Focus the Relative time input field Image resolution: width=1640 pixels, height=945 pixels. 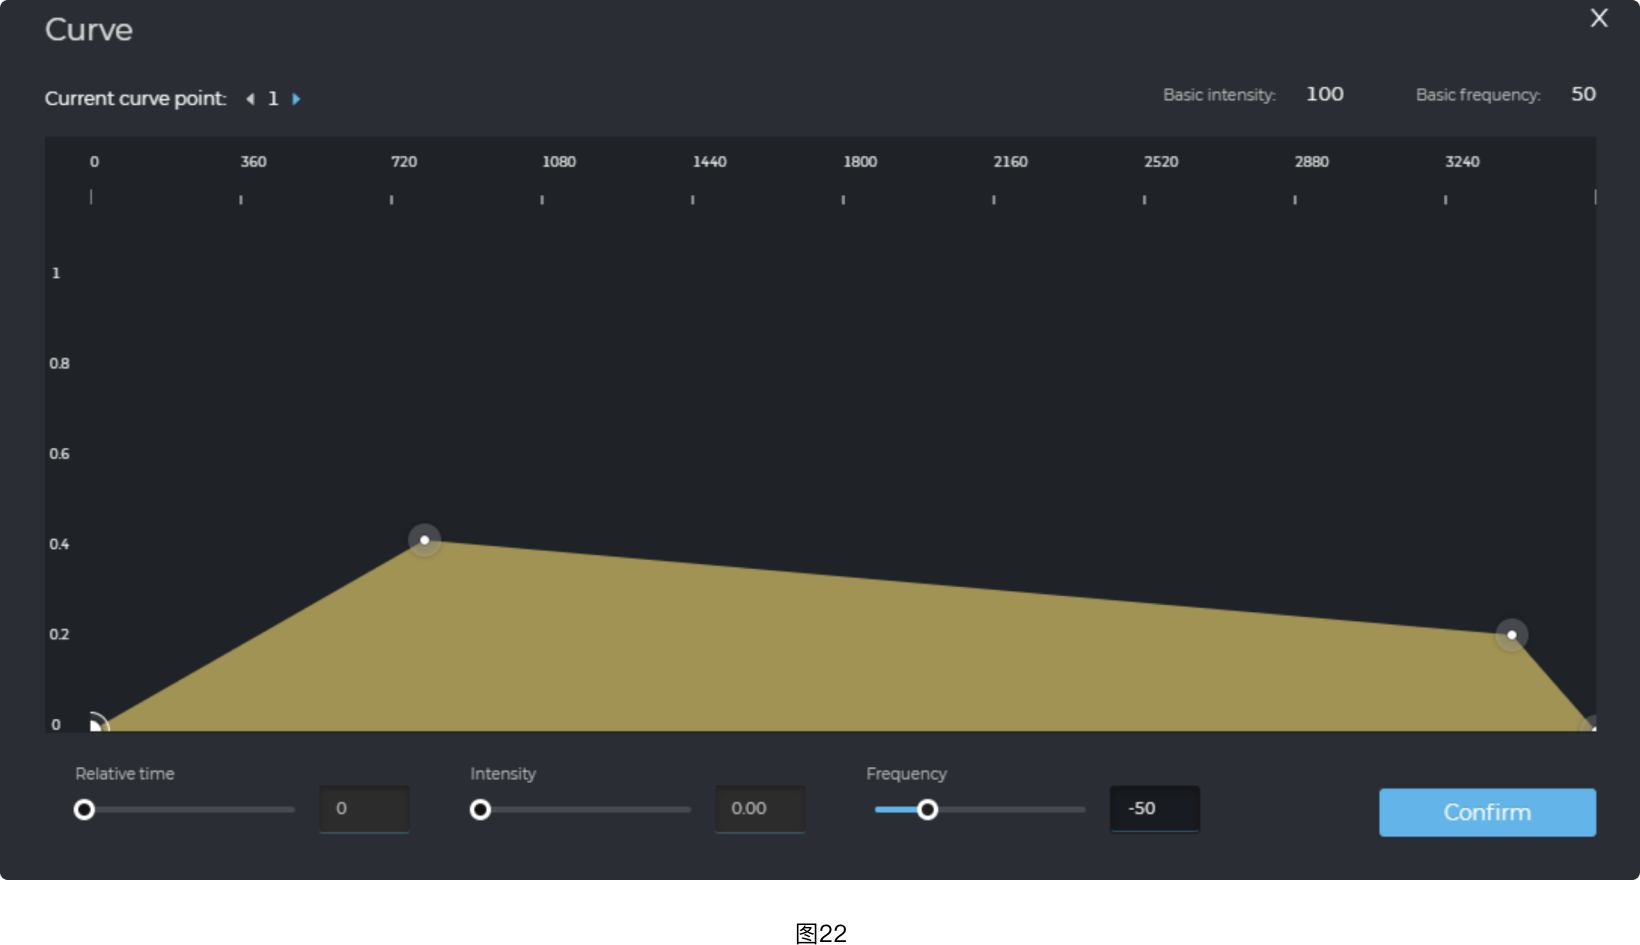click(x=364, y=809)
